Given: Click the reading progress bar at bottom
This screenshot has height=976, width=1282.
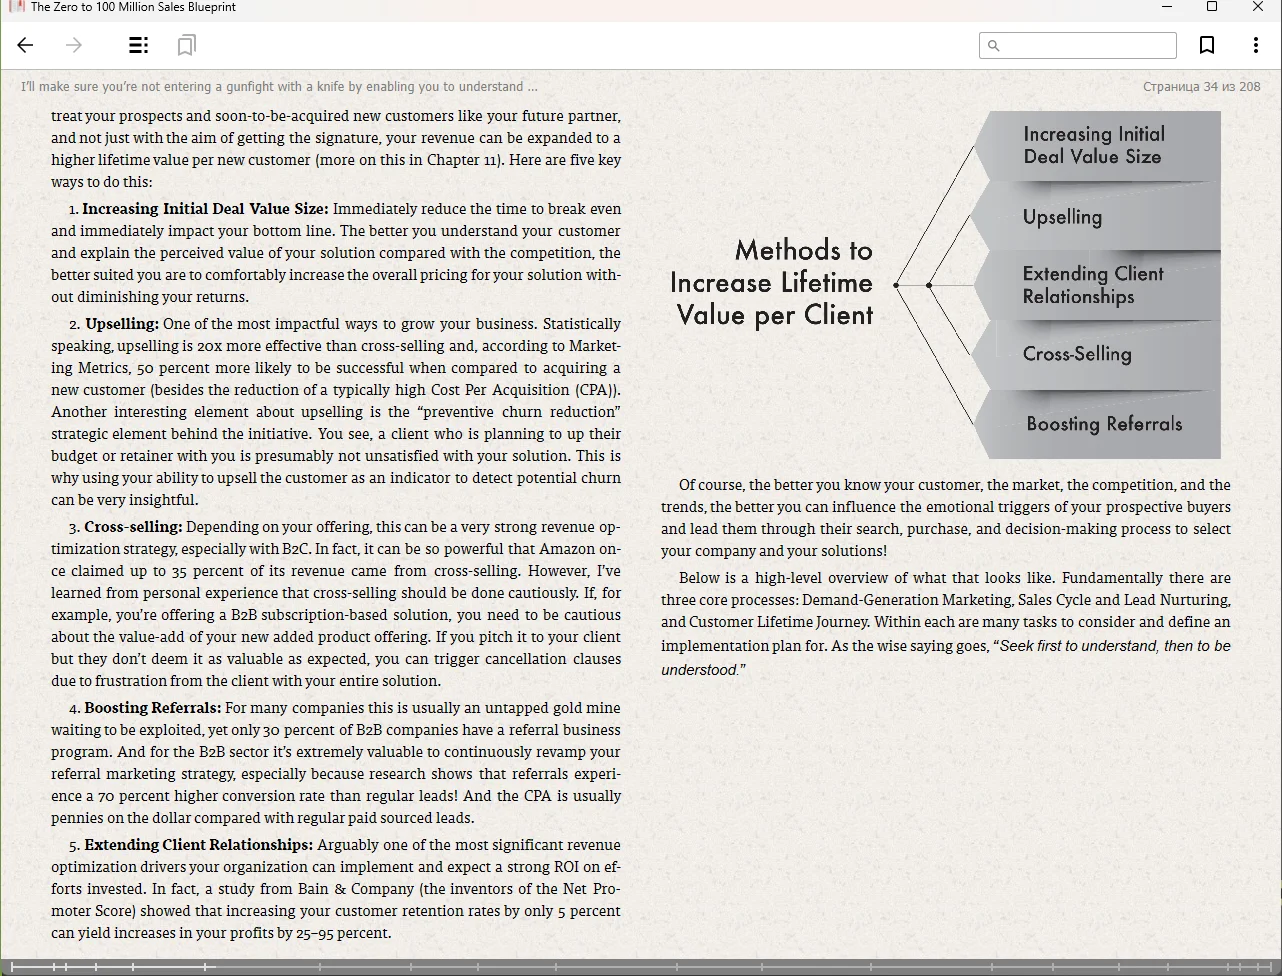Looking at the screenshot, I should (640, 967).
